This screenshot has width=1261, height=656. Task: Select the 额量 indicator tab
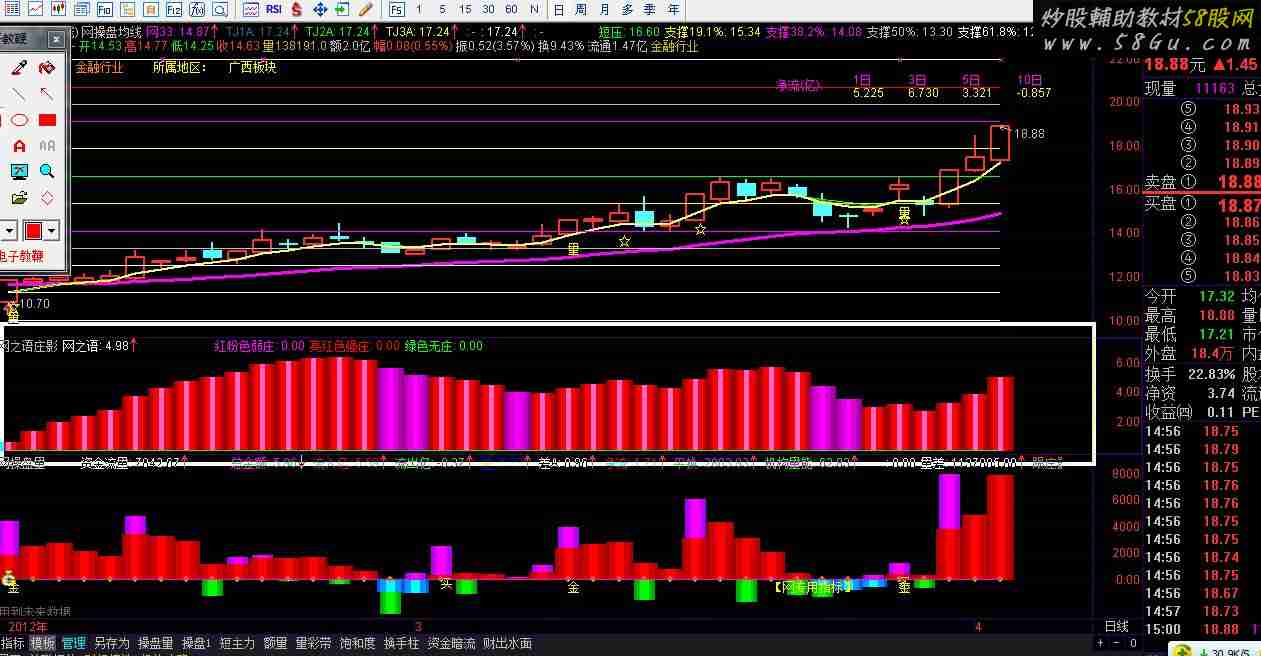tap(275, 643)
